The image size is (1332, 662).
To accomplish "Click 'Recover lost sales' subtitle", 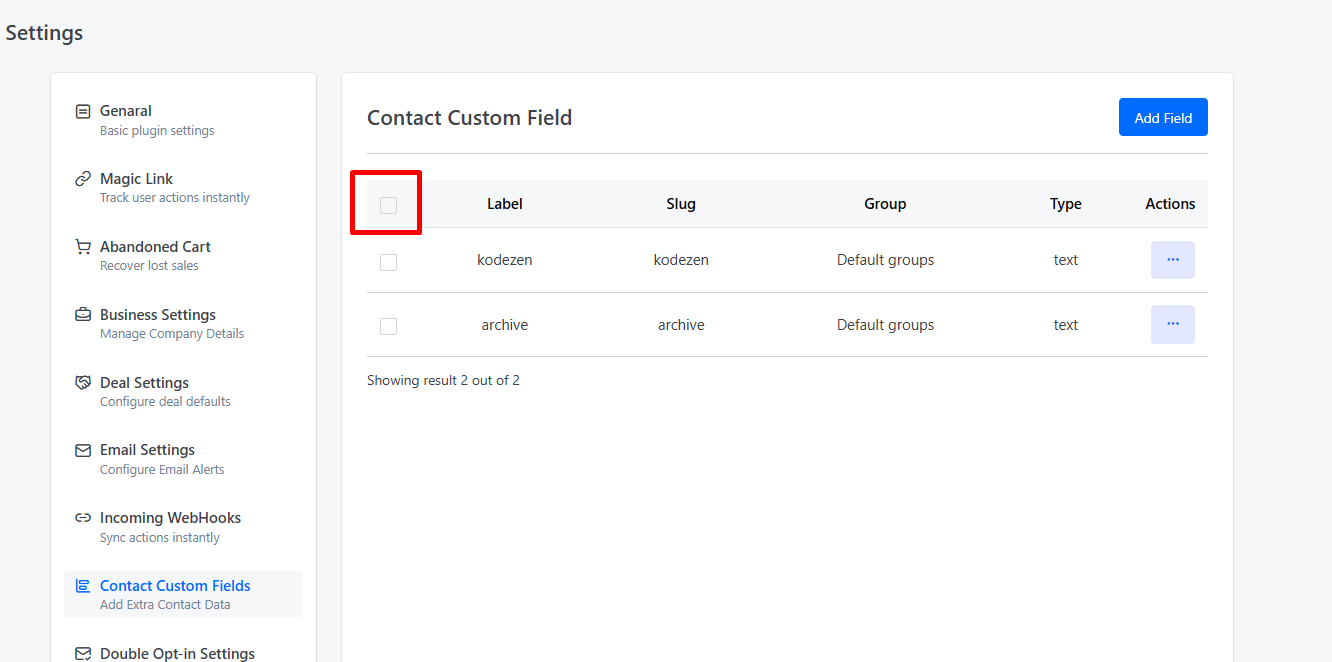I will [149, 266].
